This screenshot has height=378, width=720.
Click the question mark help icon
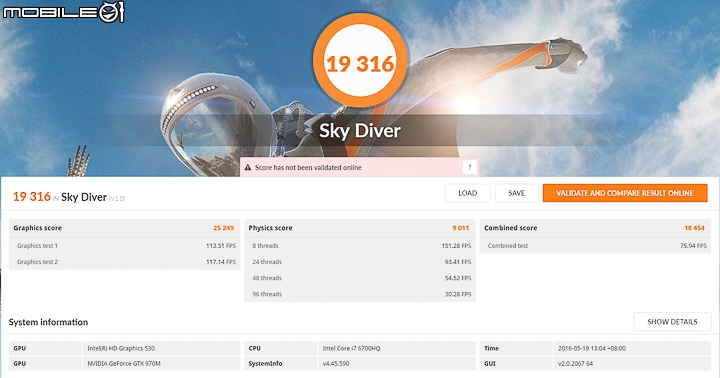coord(469,168)
